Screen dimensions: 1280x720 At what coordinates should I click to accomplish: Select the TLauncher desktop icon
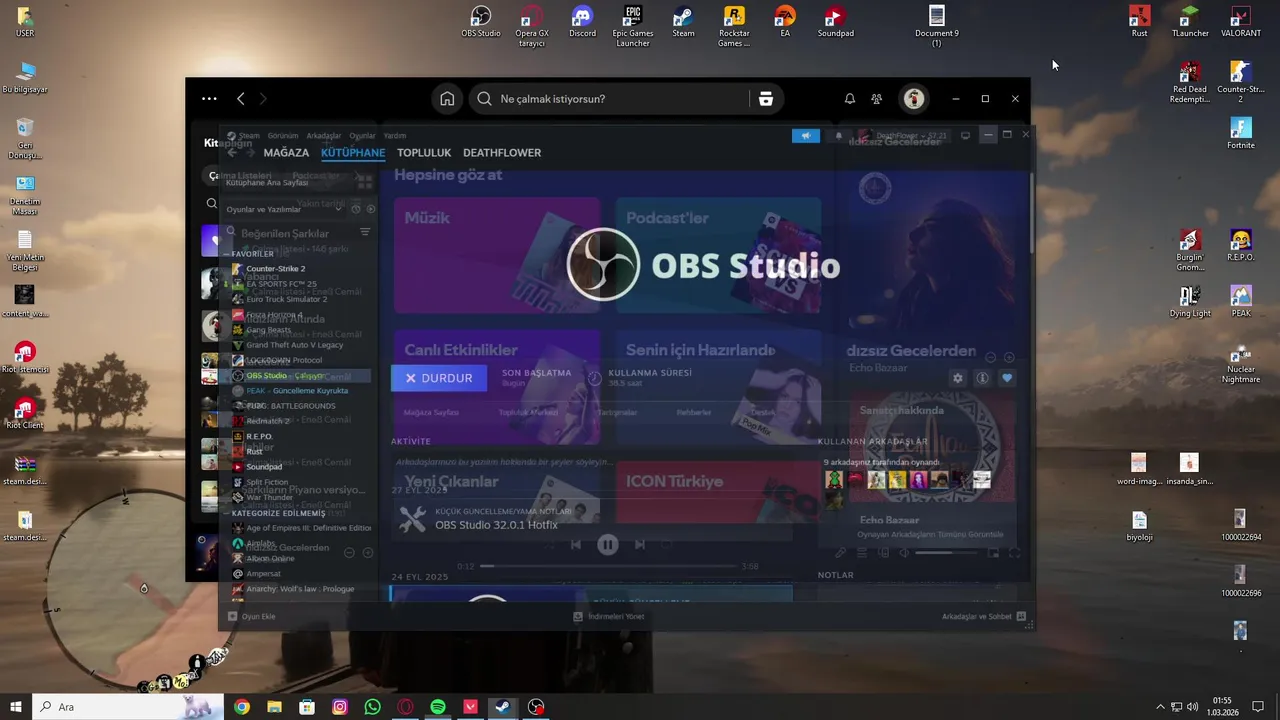click(1190, 22)
